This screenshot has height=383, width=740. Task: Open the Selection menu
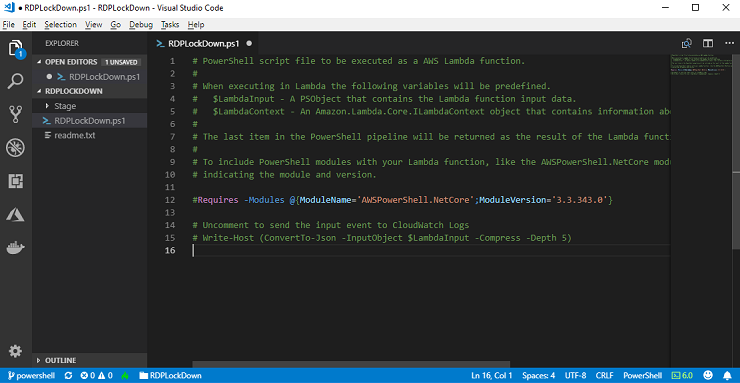pyautogui.click(x=60, y=25)
